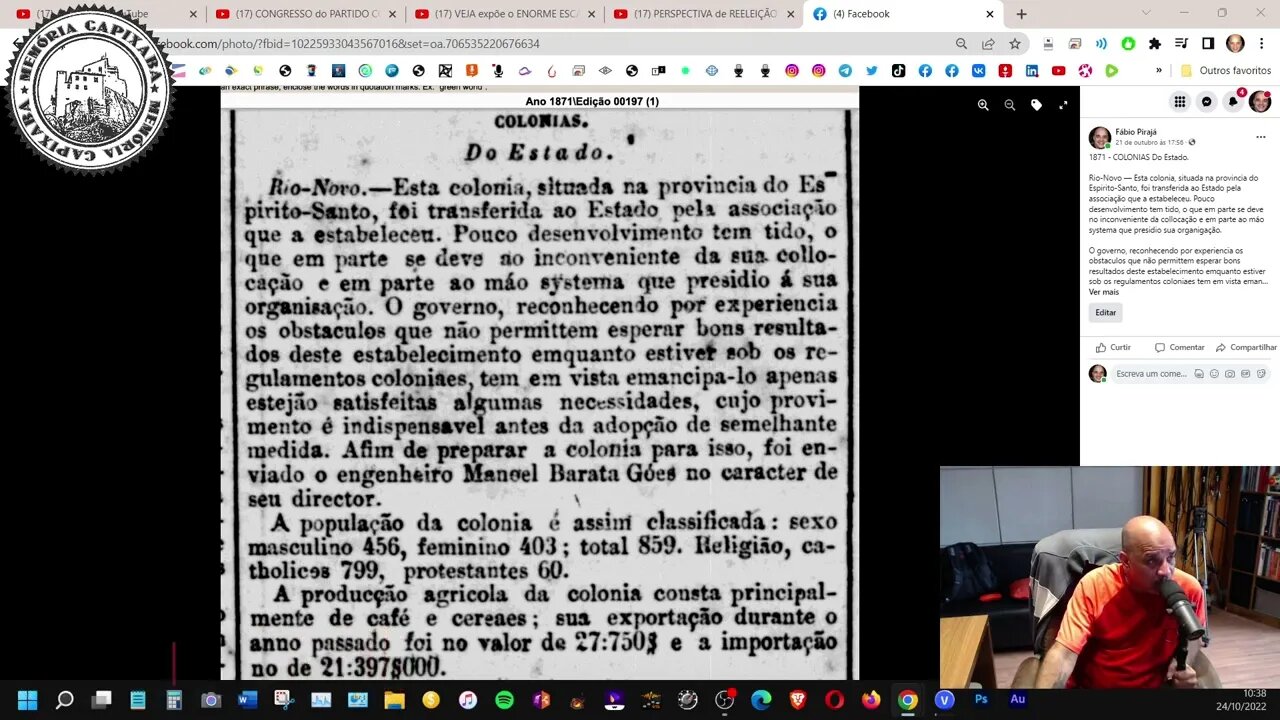Close the CONGRESSO do PARTIDO tab

tap(392, 14)
